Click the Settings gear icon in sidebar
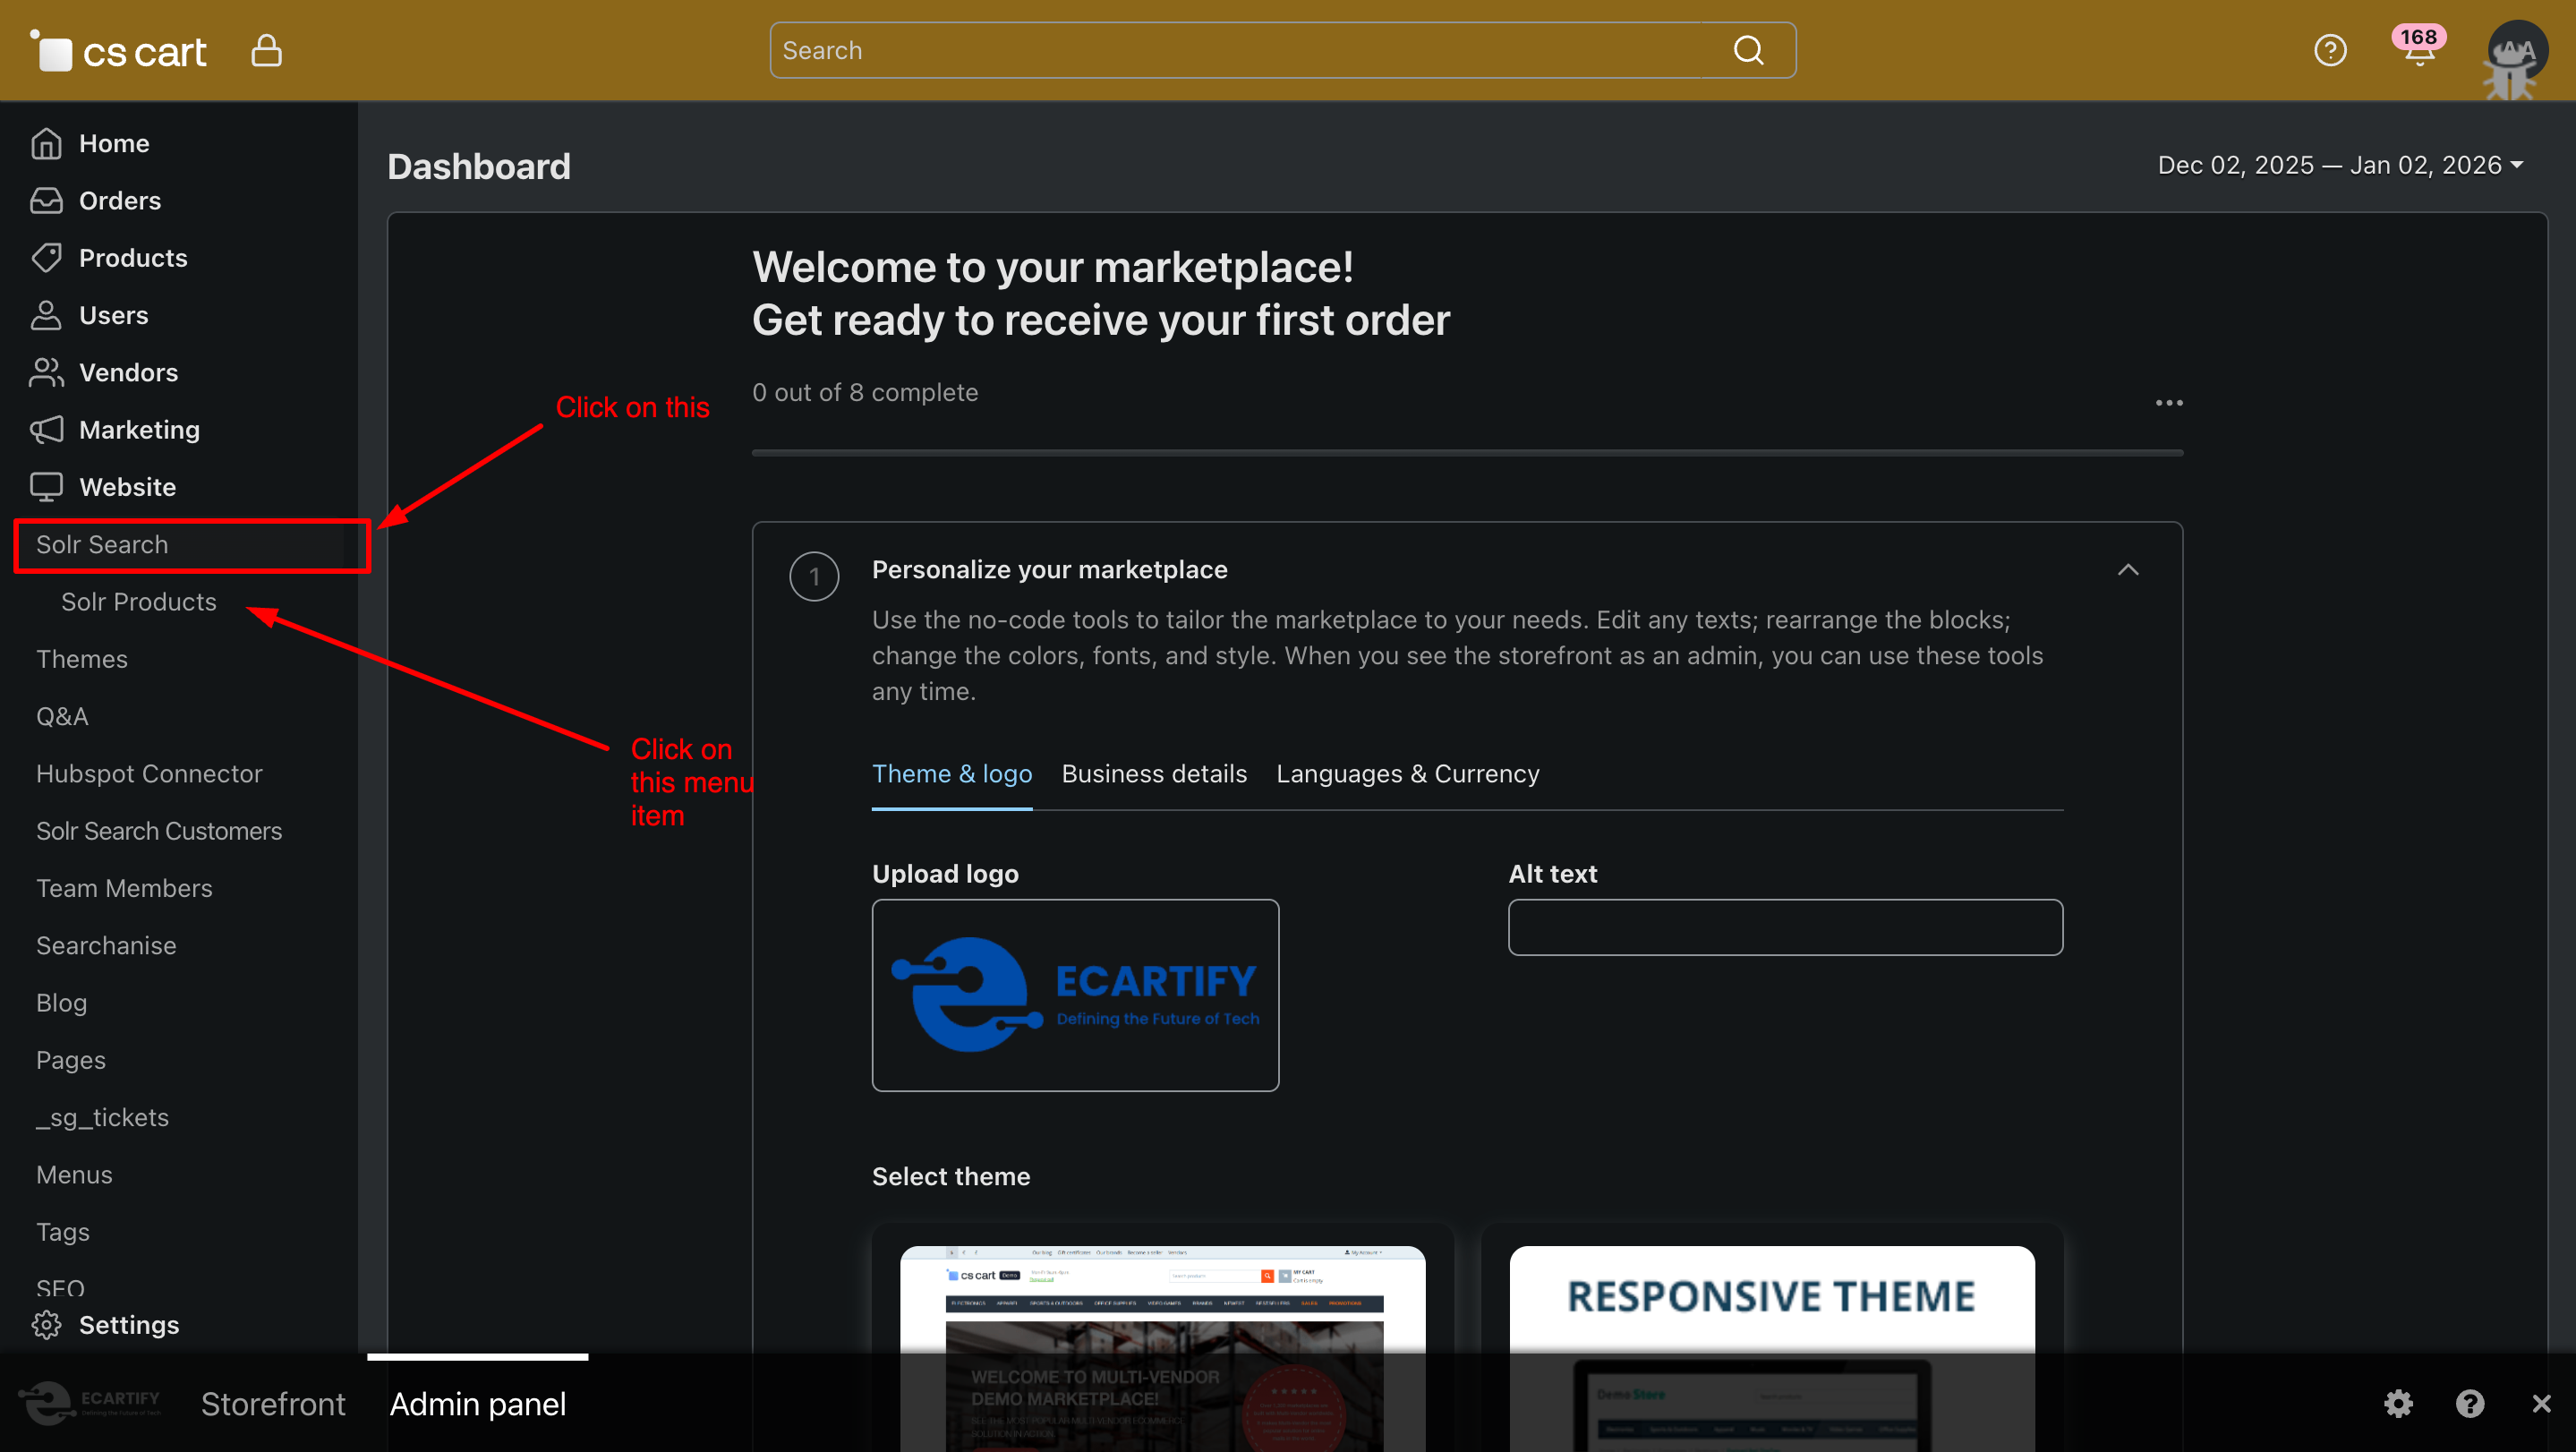The image size is (2576, 1452). (46, 1325)
